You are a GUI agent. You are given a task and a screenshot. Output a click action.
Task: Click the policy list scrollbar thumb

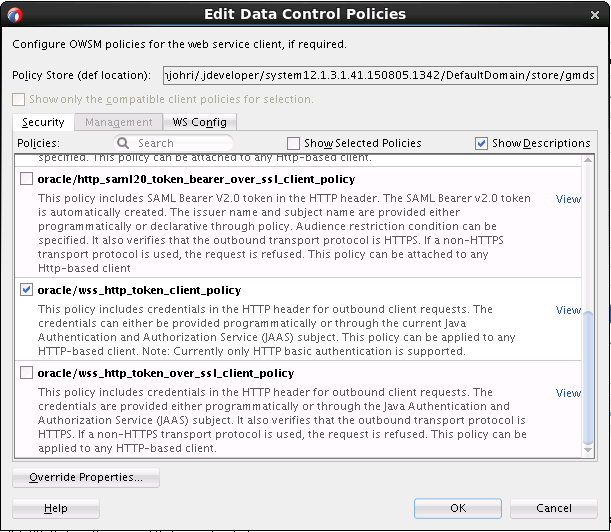click(x=588, y=376)
